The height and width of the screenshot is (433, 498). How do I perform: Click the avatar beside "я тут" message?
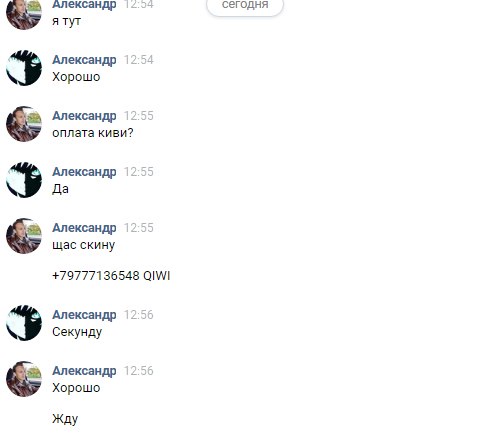pos(24,15)
